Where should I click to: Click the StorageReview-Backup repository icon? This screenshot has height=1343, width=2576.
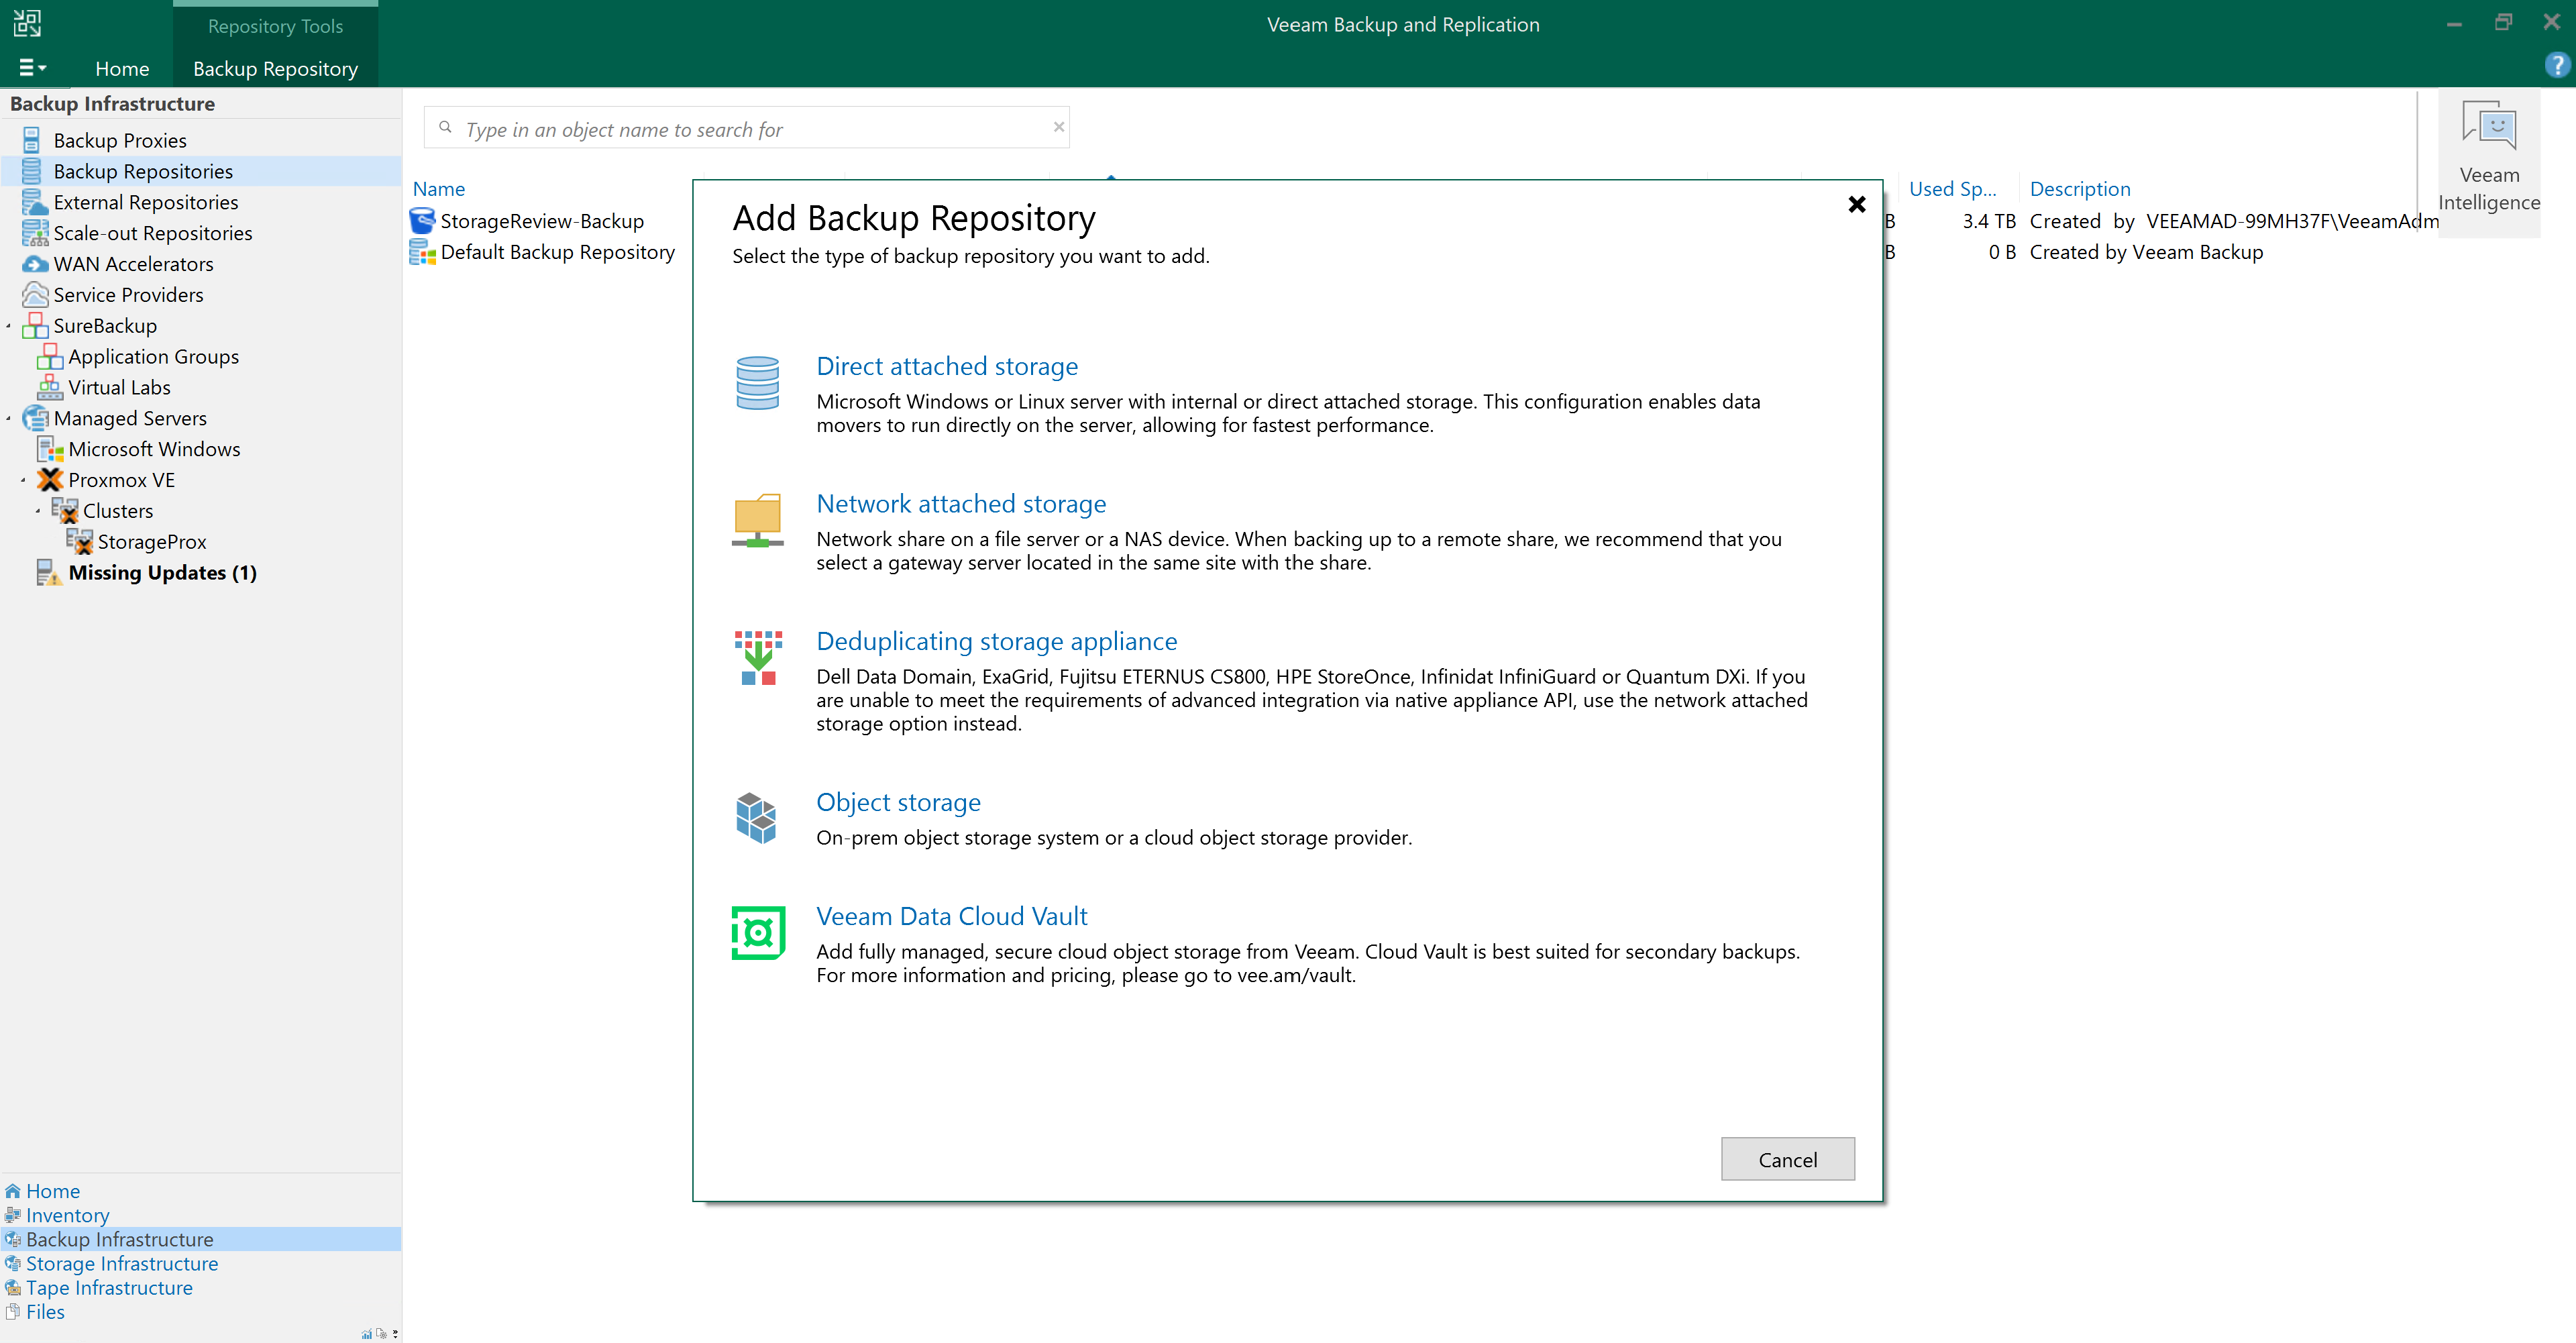[422, 221]
